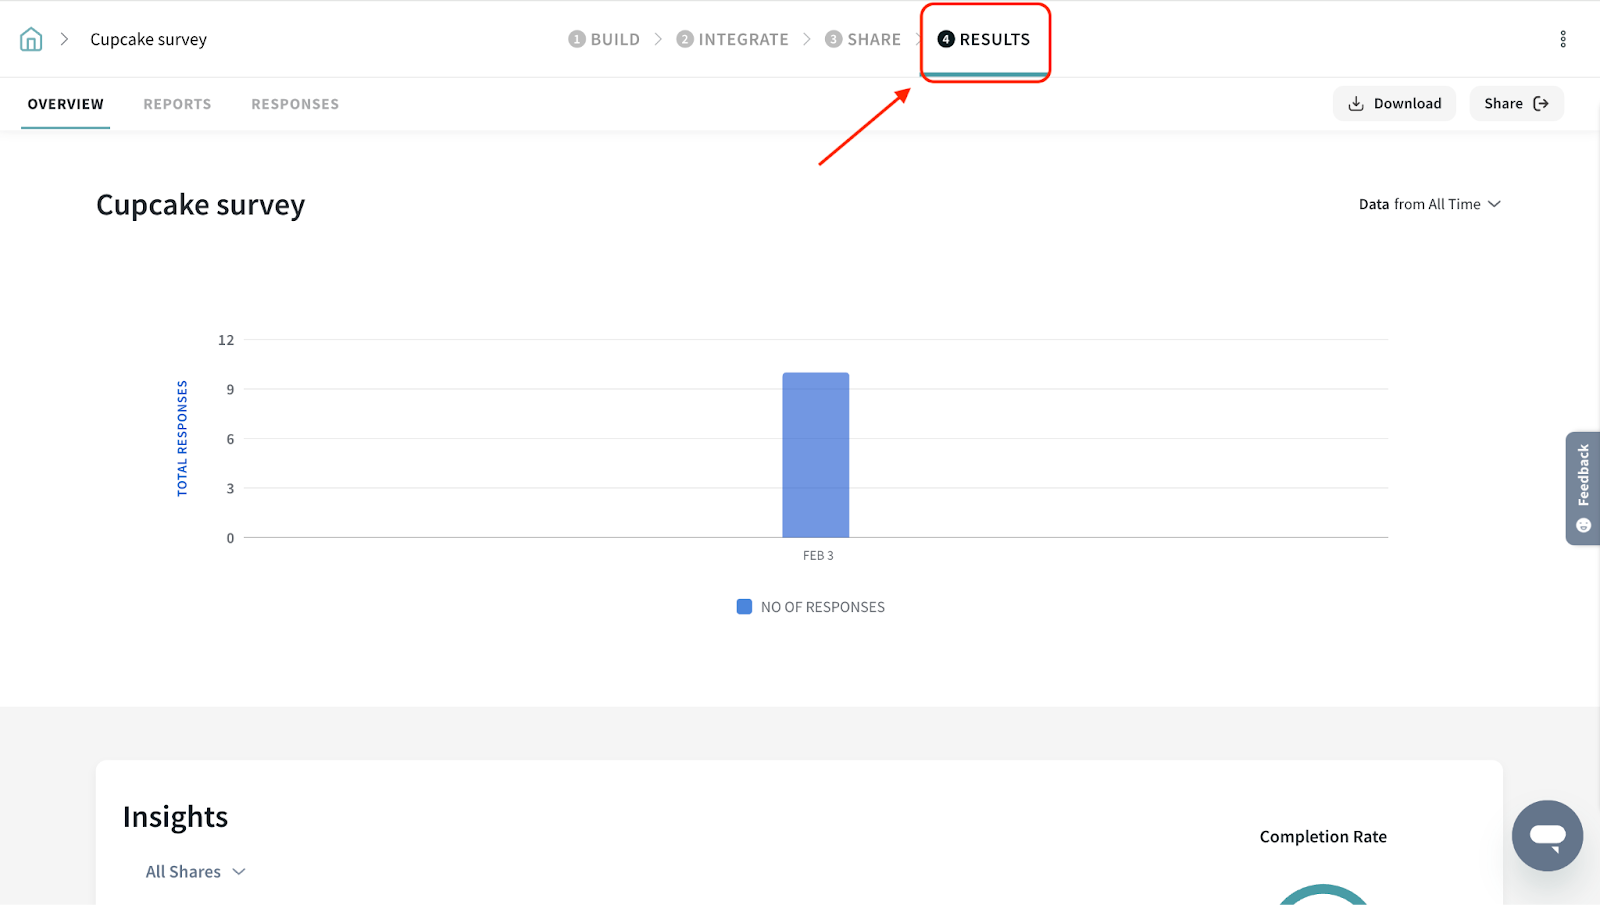
Task: Click the Cupcake survey breadcrumb title
Action: tap(148, 39)
